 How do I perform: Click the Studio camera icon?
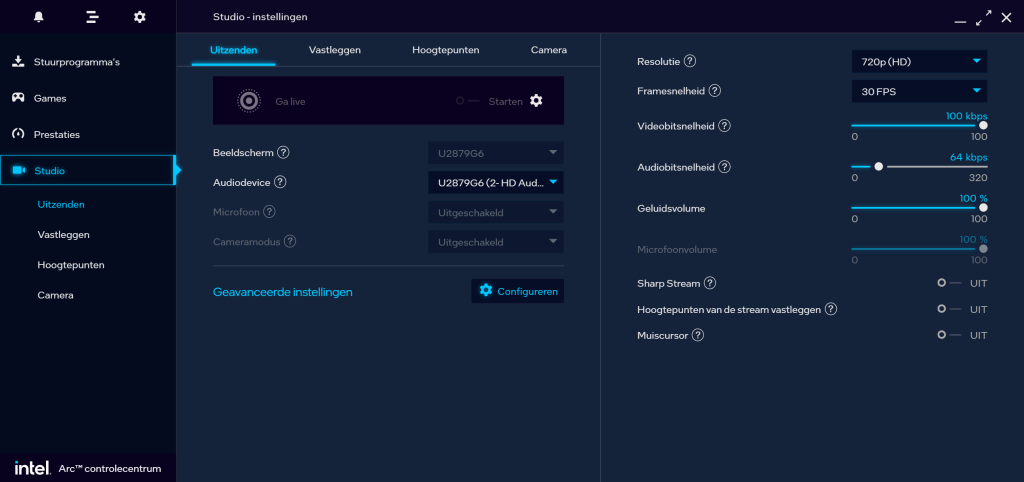point(18,170)
